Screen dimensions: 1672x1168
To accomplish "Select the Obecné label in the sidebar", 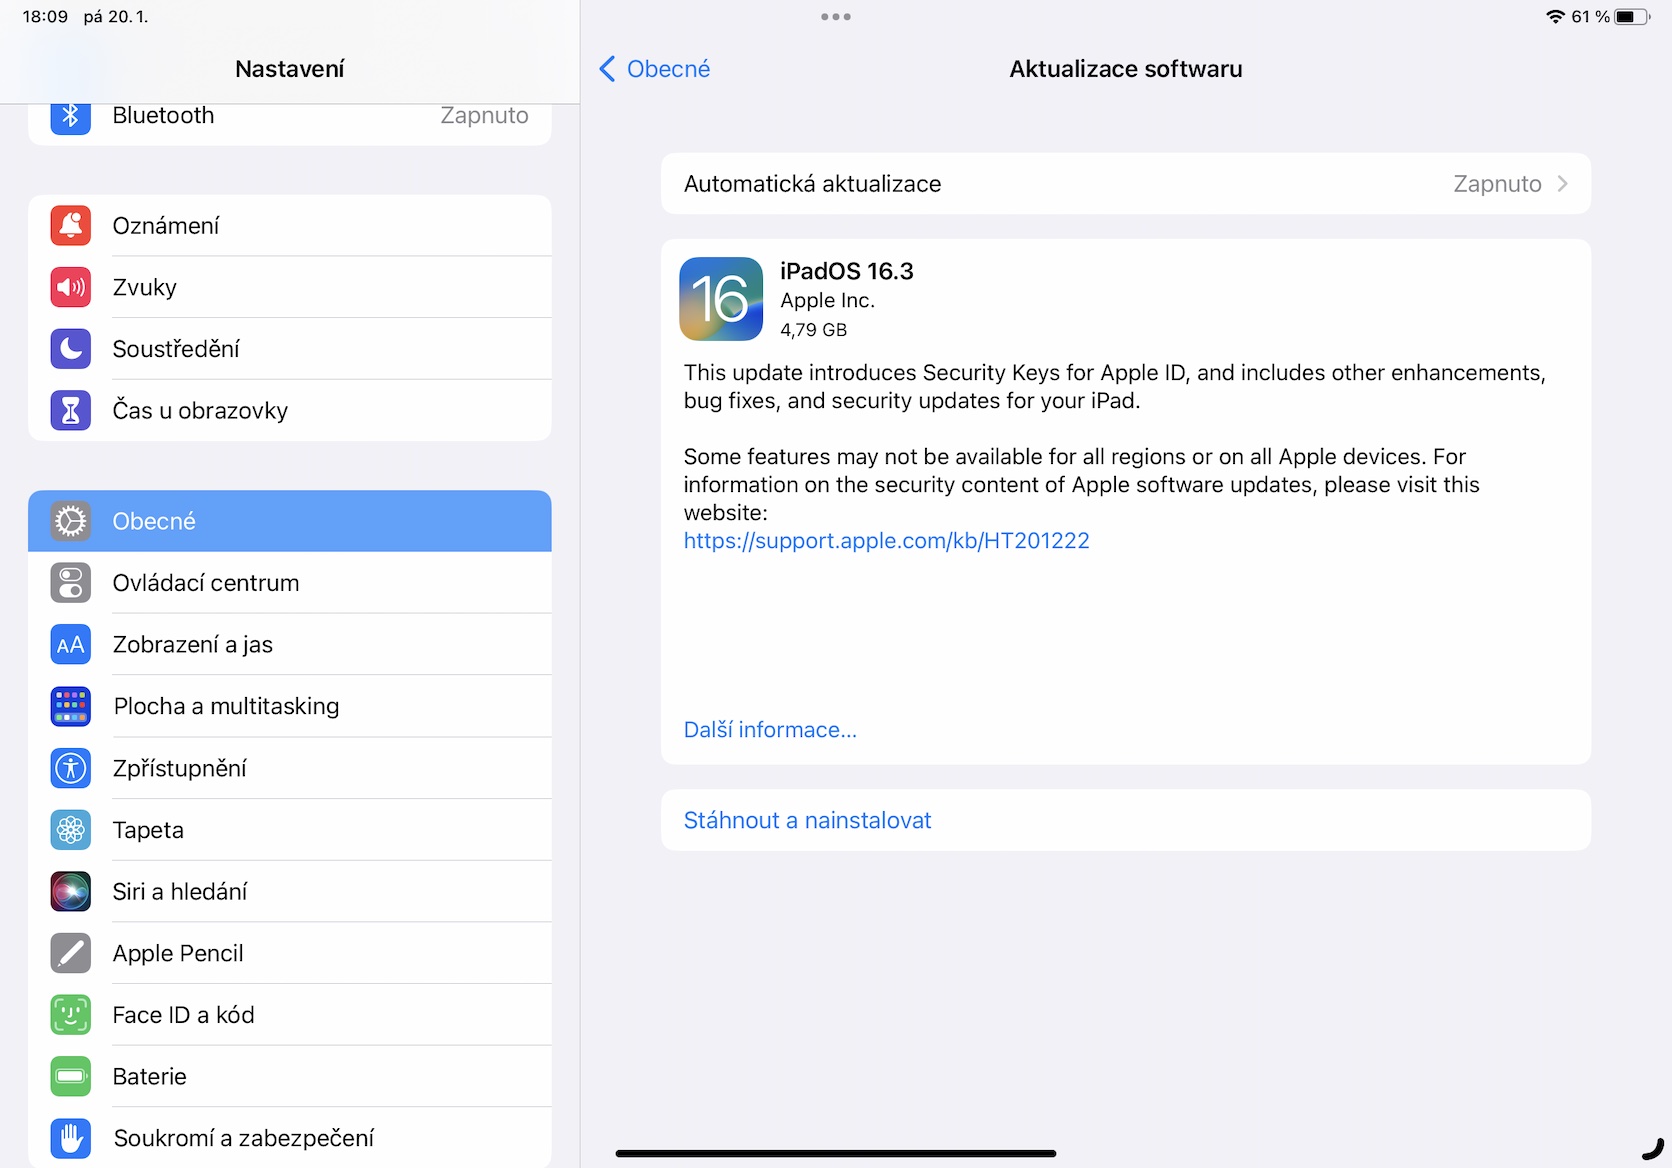I will pyautogui.click(x=154, y=521).
